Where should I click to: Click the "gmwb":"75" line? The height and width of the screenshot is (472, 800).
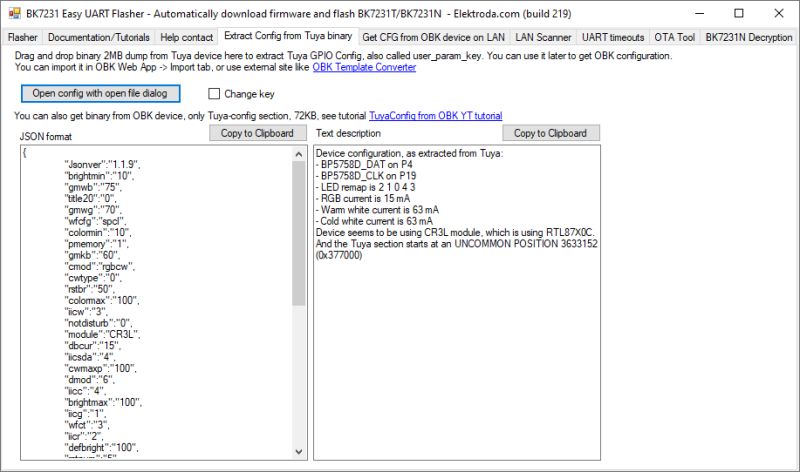pyautogui.click(x=93, y=187)
